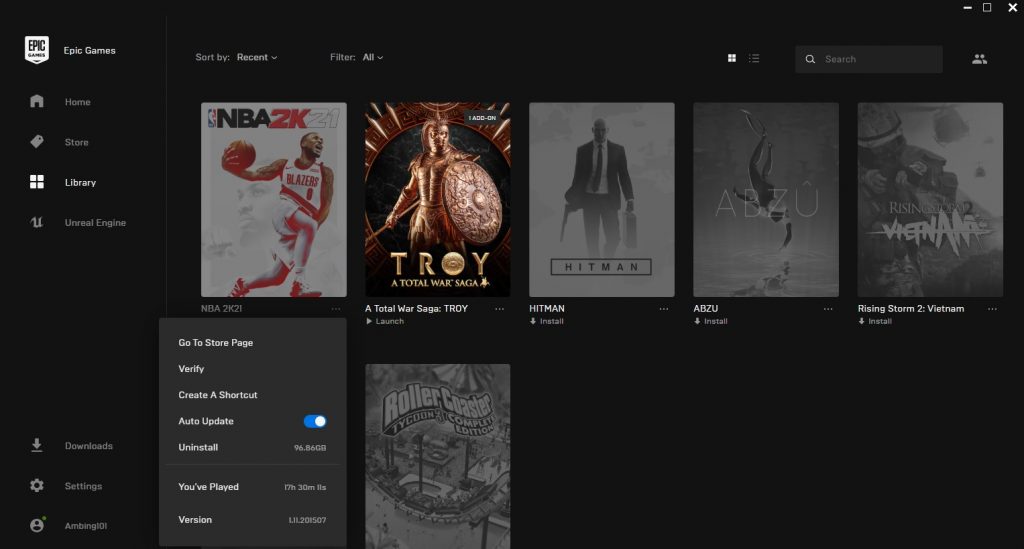Minimize the launcher window
This screenshot has width=1024, height=549.
[967, 7]
